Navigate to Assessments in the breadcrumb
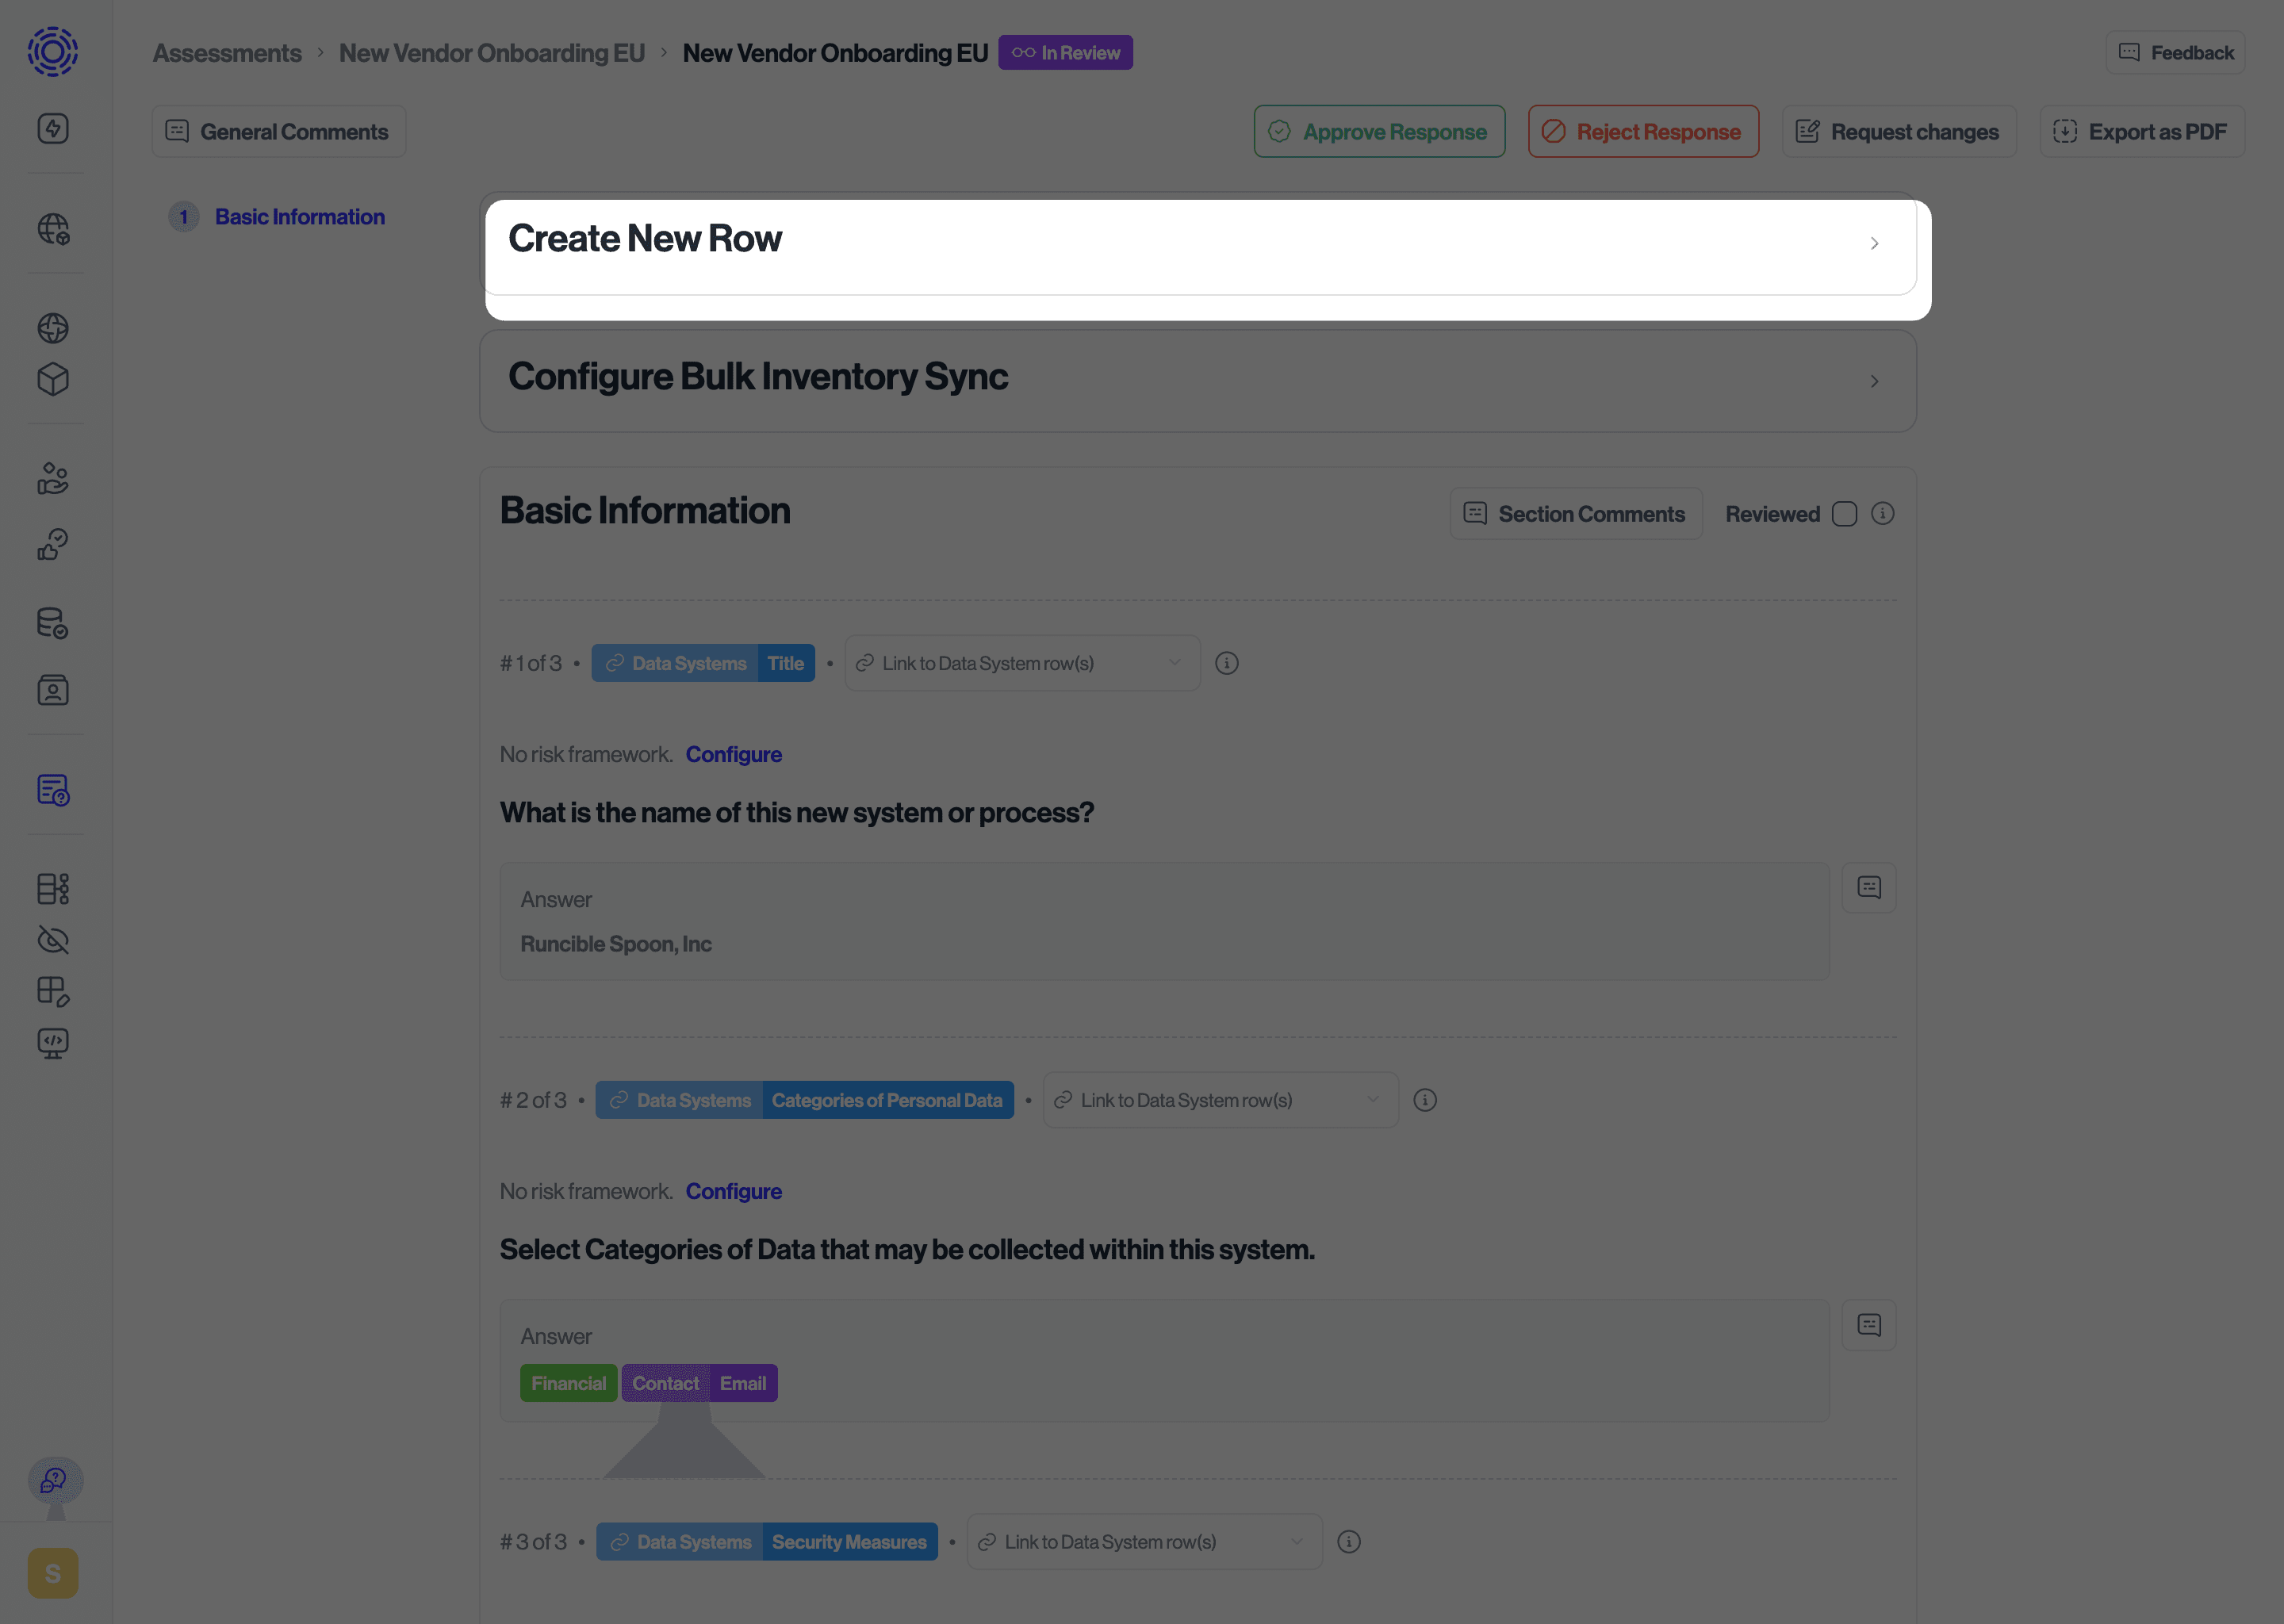The height and width of the screenshot is (1624, 2284). [x=227, y=52]
